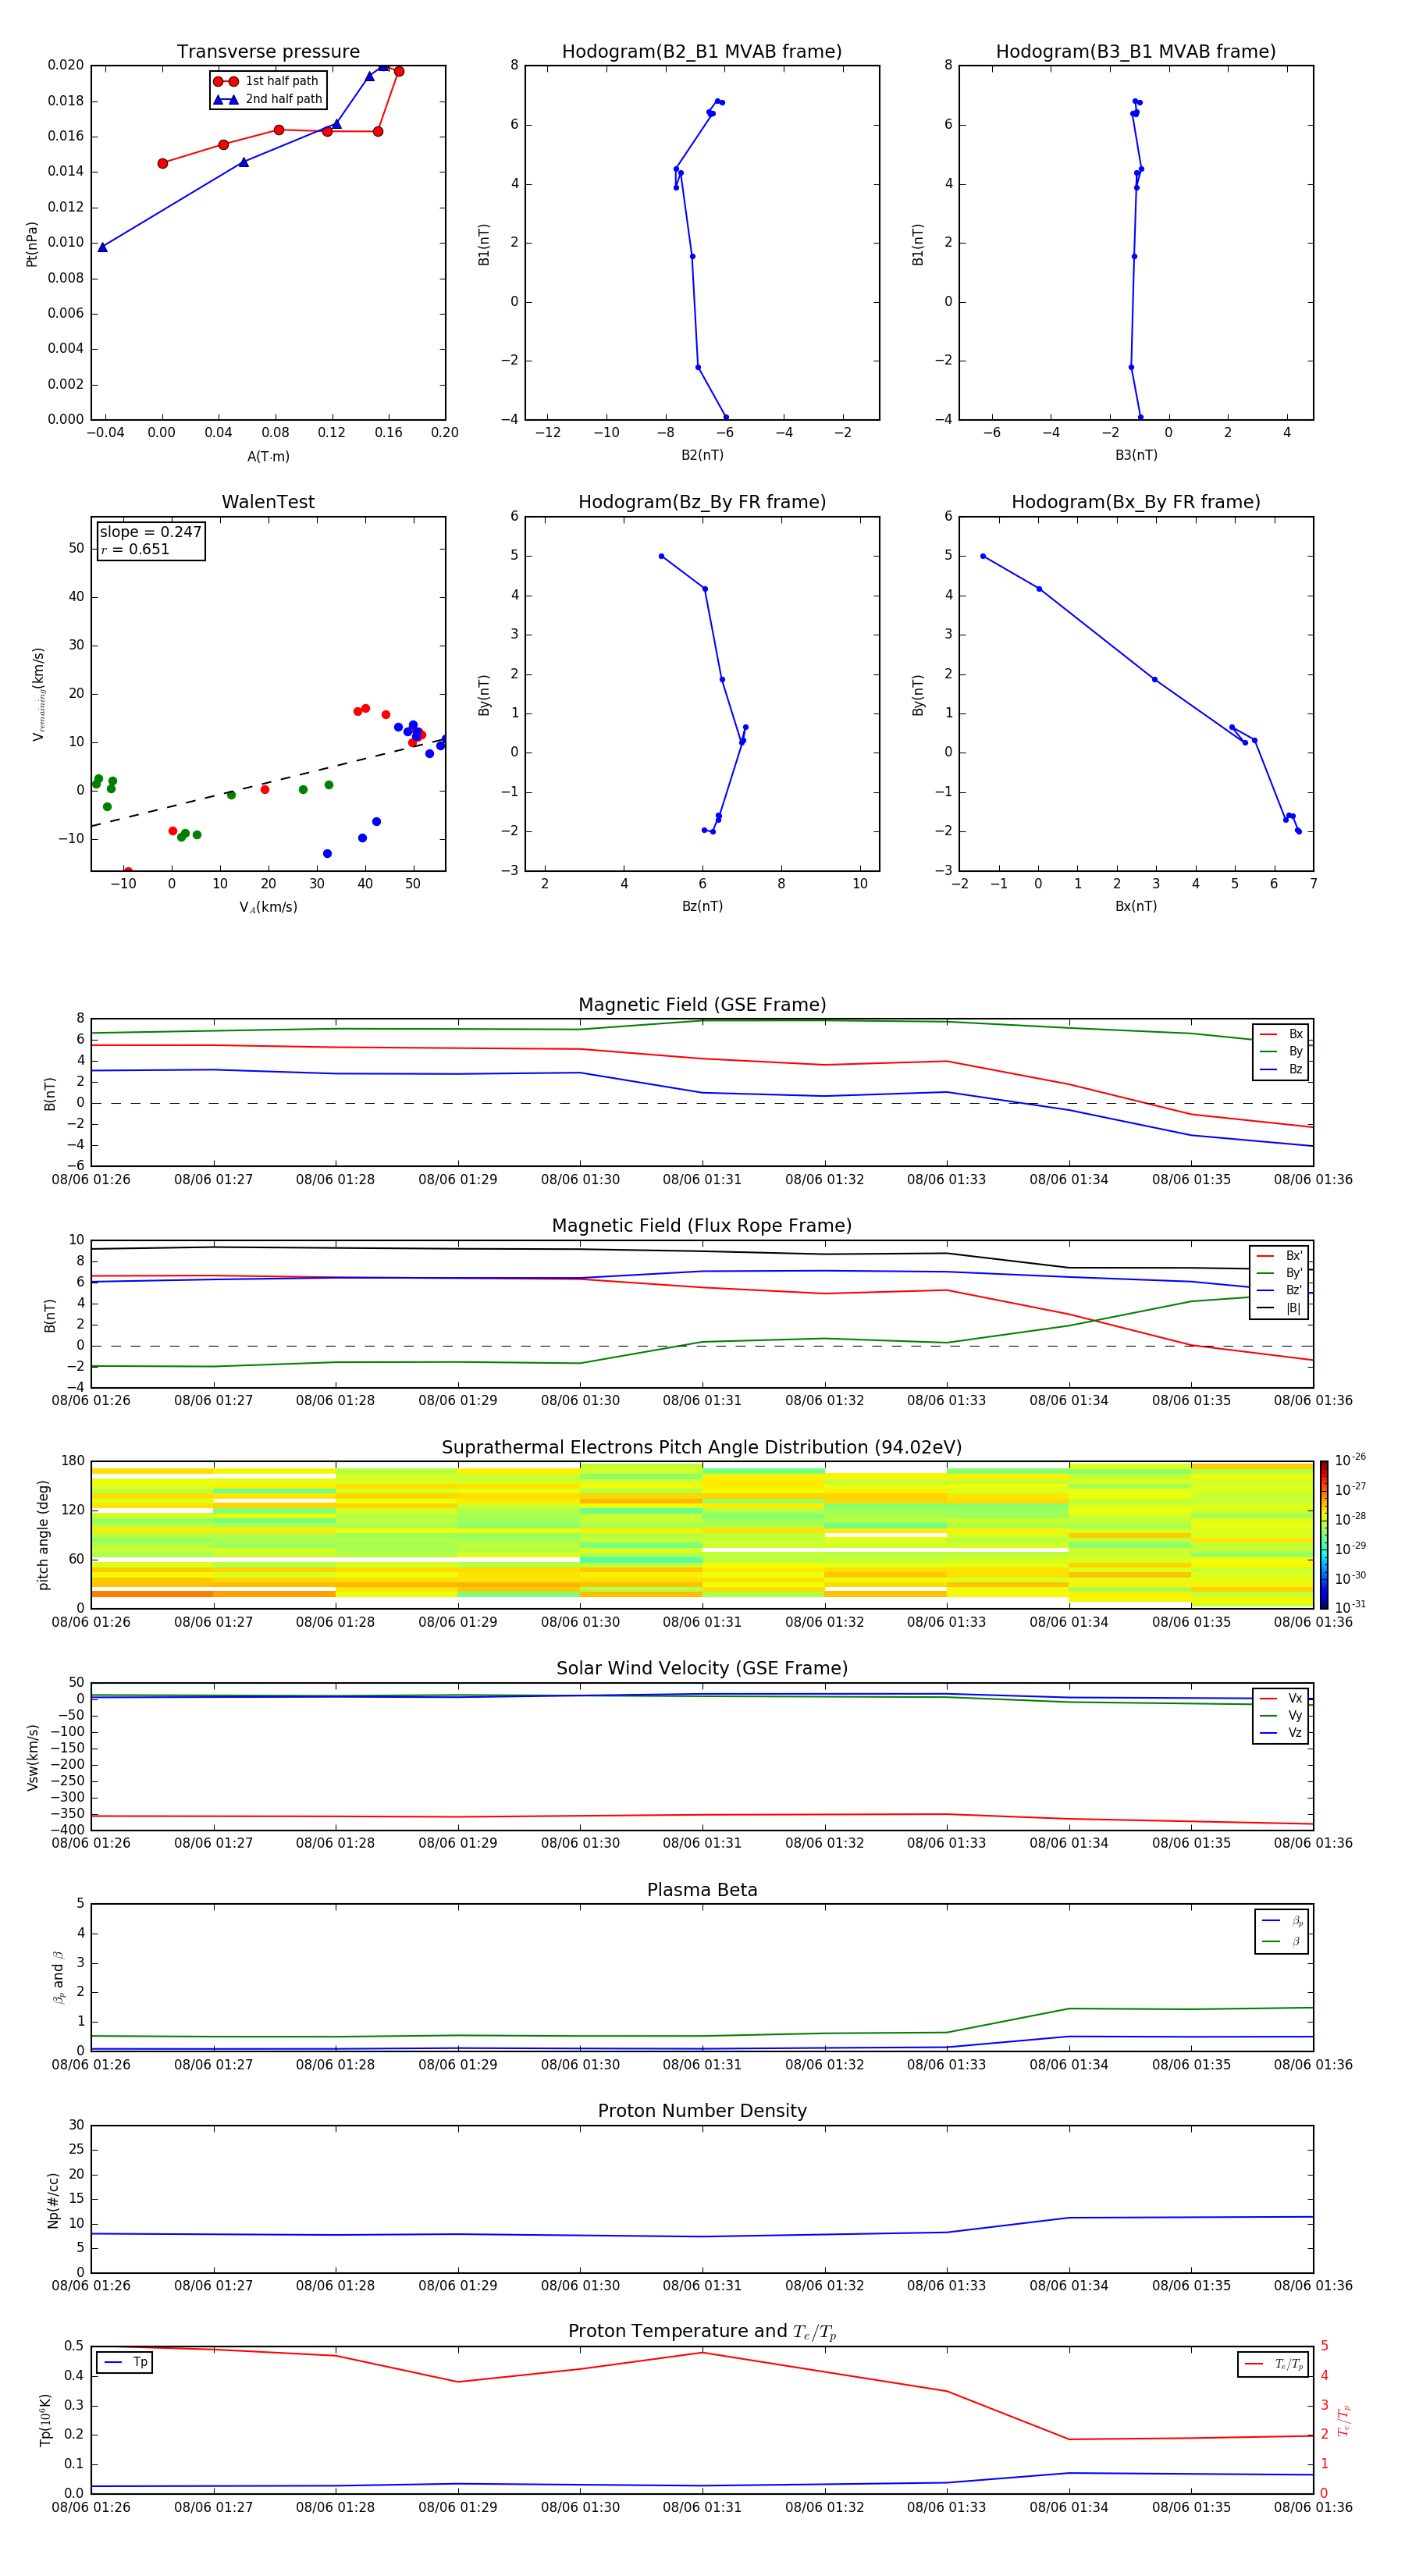The height and width of the screenshot is (2576, 1405).
Task: Click the Suprathermal Electrons Pitch Angle Distribution title
Action: point(702,1448)
